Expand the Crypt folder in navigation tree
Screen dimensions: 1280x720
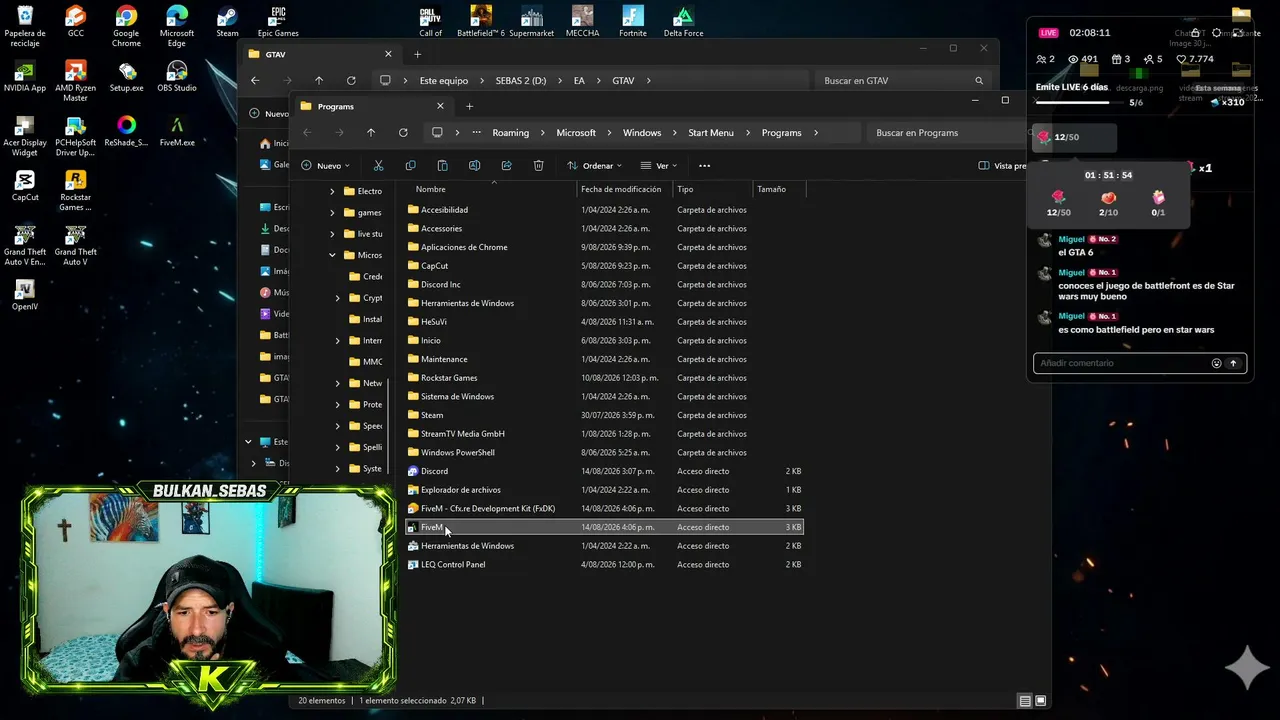click(x=337, y=298)
